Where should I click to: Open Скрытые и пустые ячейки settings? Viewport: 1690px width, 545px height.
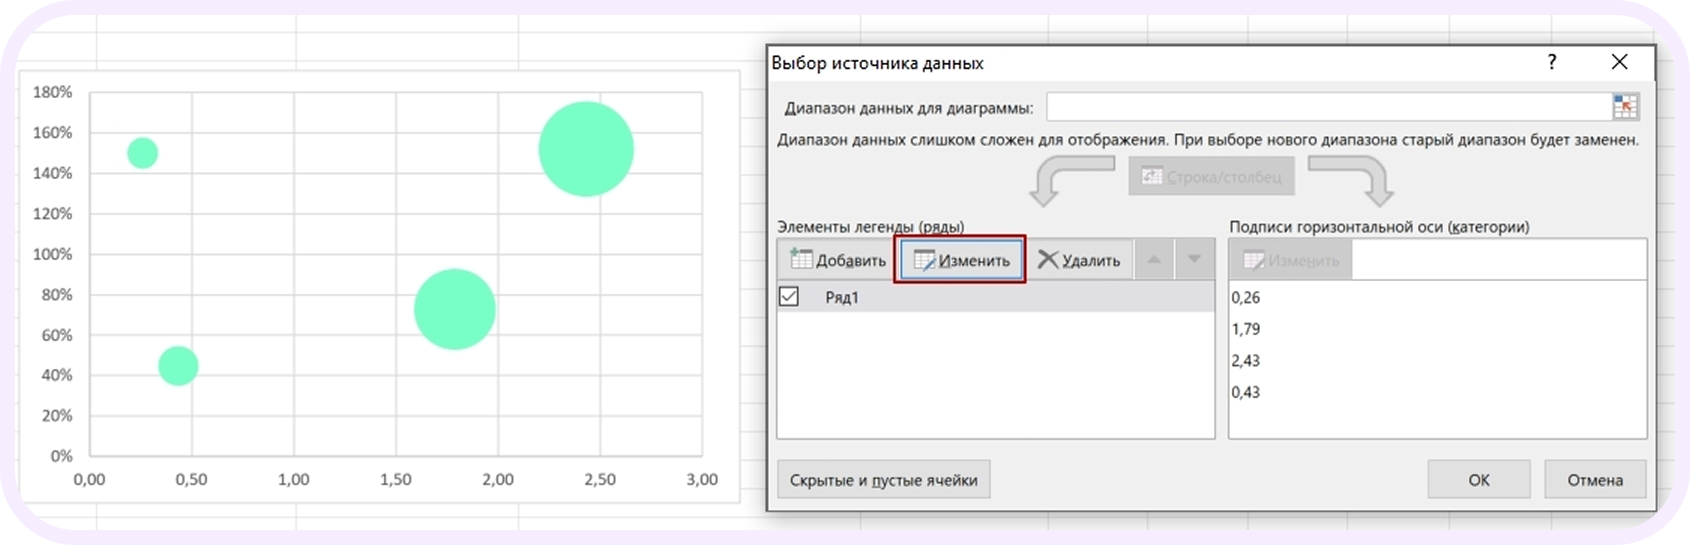(884, 480)
